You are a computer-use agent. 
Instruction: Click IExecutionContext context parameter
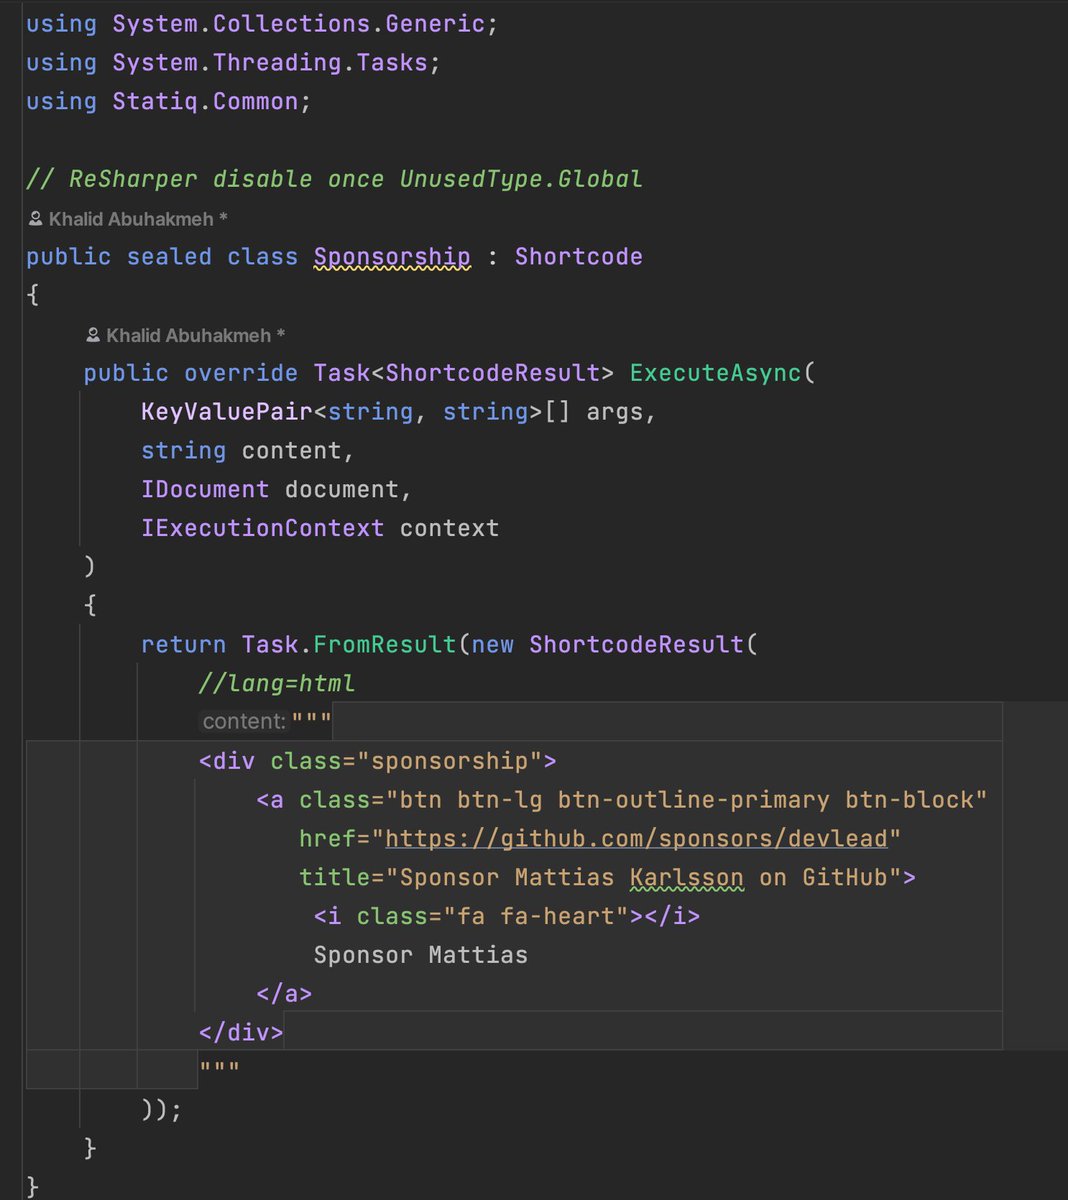click(x=320, y=528)
